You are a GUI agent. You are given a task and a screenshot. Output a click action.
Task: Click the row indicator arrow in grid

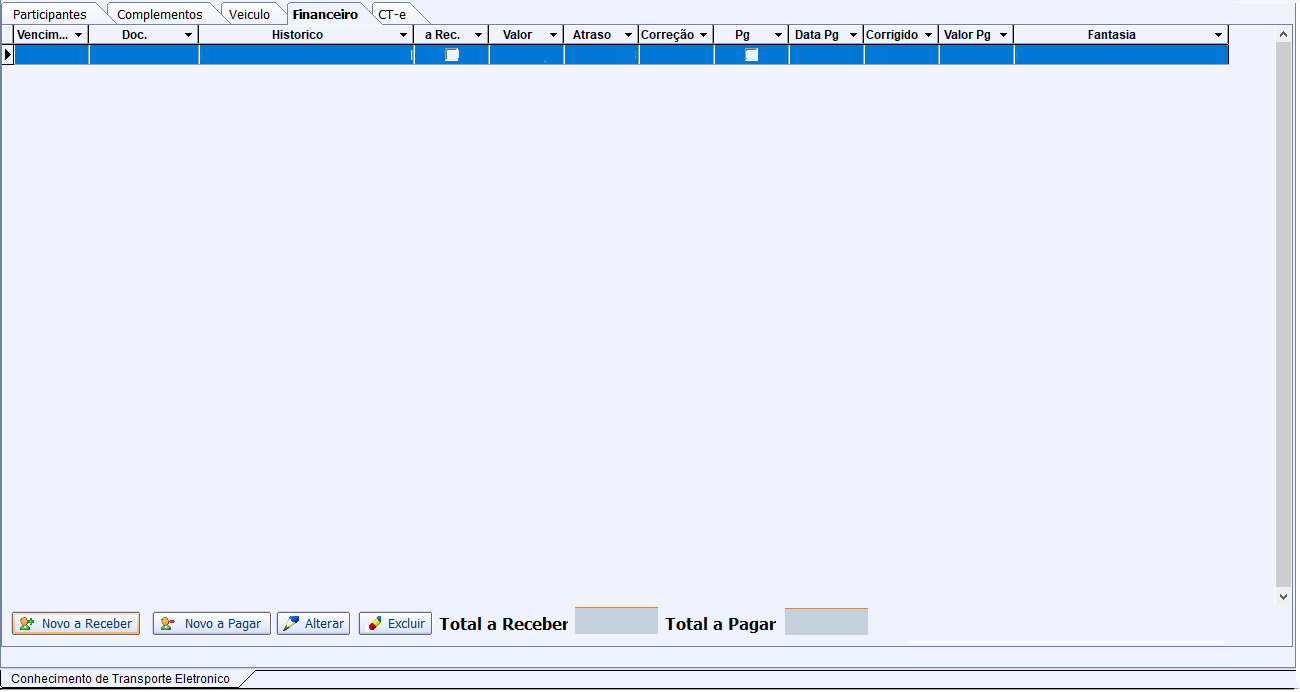(x=8, y=55)
